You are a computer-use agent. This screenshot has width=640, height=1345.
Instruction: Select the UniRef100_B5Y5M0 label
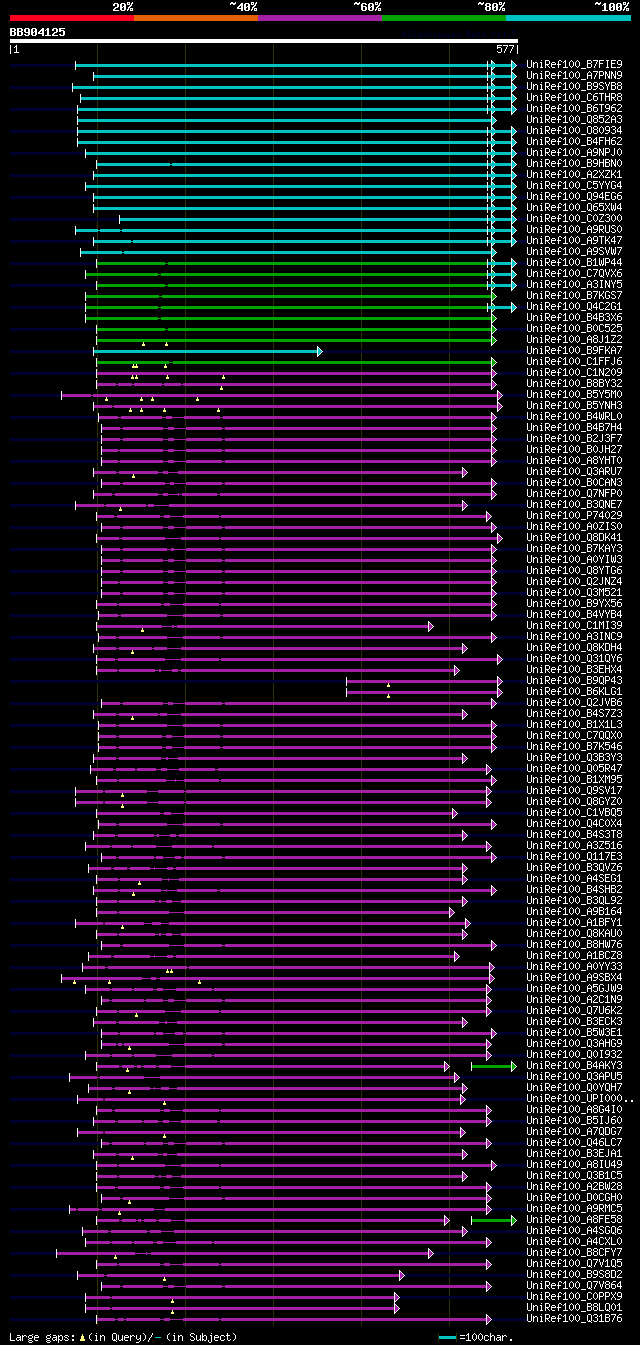(x=574, y=394)
